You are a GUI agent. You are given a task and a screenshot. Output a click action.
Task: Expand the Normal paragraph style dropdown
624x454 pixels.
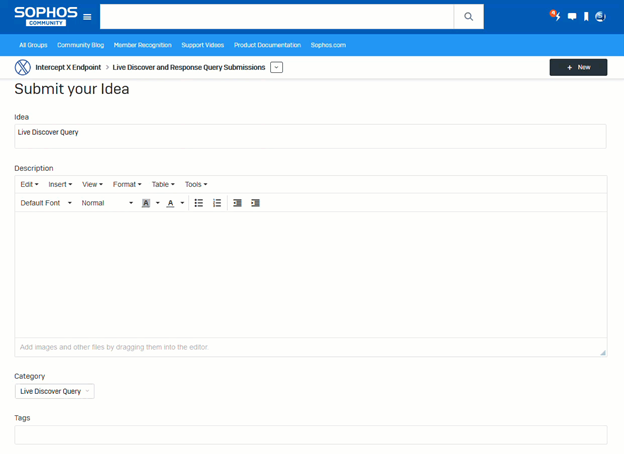[x=107, y=203]
